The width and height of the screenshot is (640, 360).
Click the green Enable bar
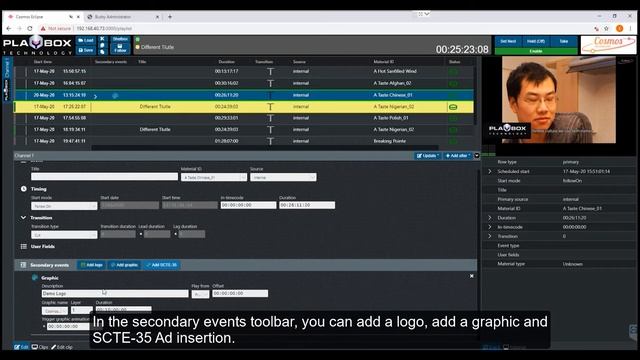[536, 51]
